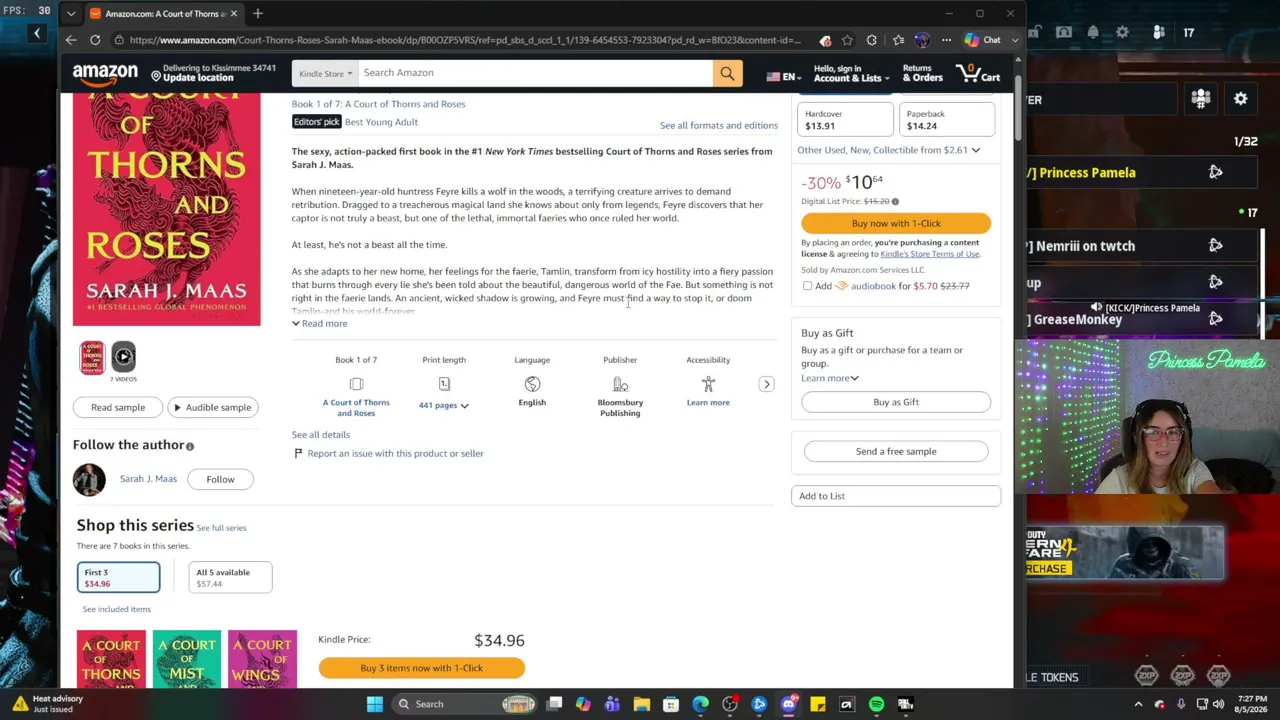Click the See all details link
Screen dimensions: 1280x720
click(321, 435)
